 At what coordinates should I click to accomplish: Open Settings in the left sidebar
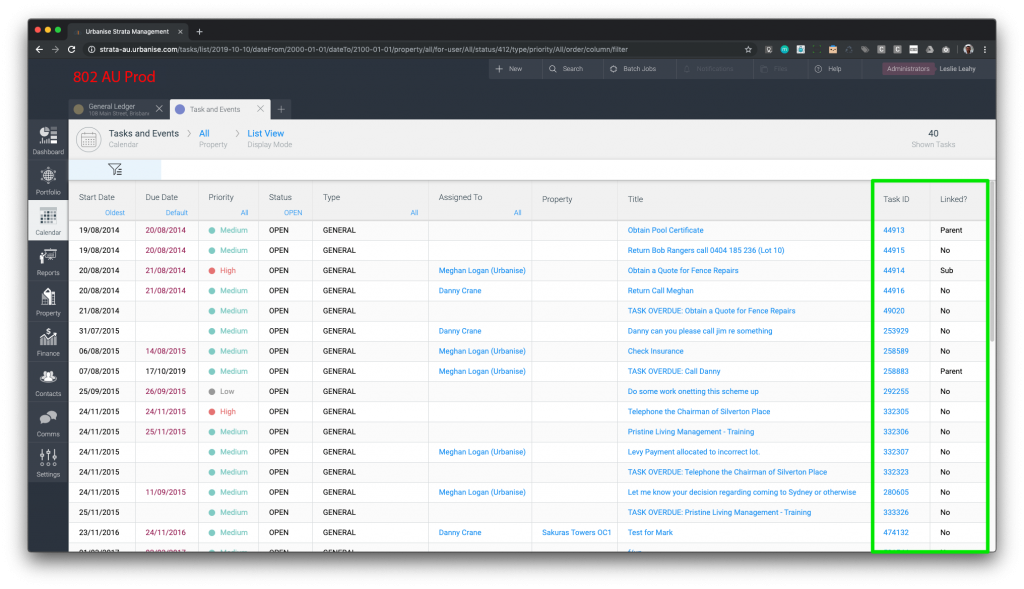click(x=48, y=462)
